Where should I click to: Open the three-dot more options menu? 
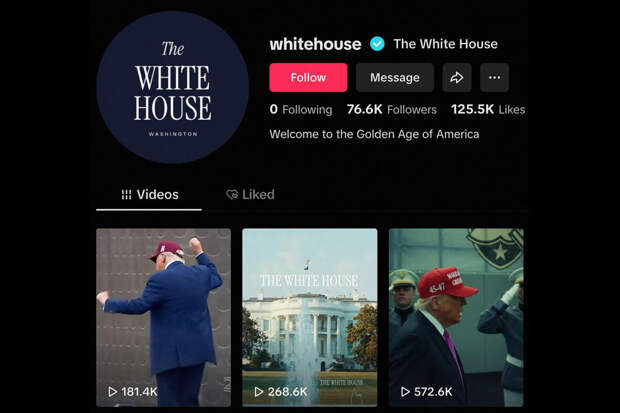click(494, 78)
